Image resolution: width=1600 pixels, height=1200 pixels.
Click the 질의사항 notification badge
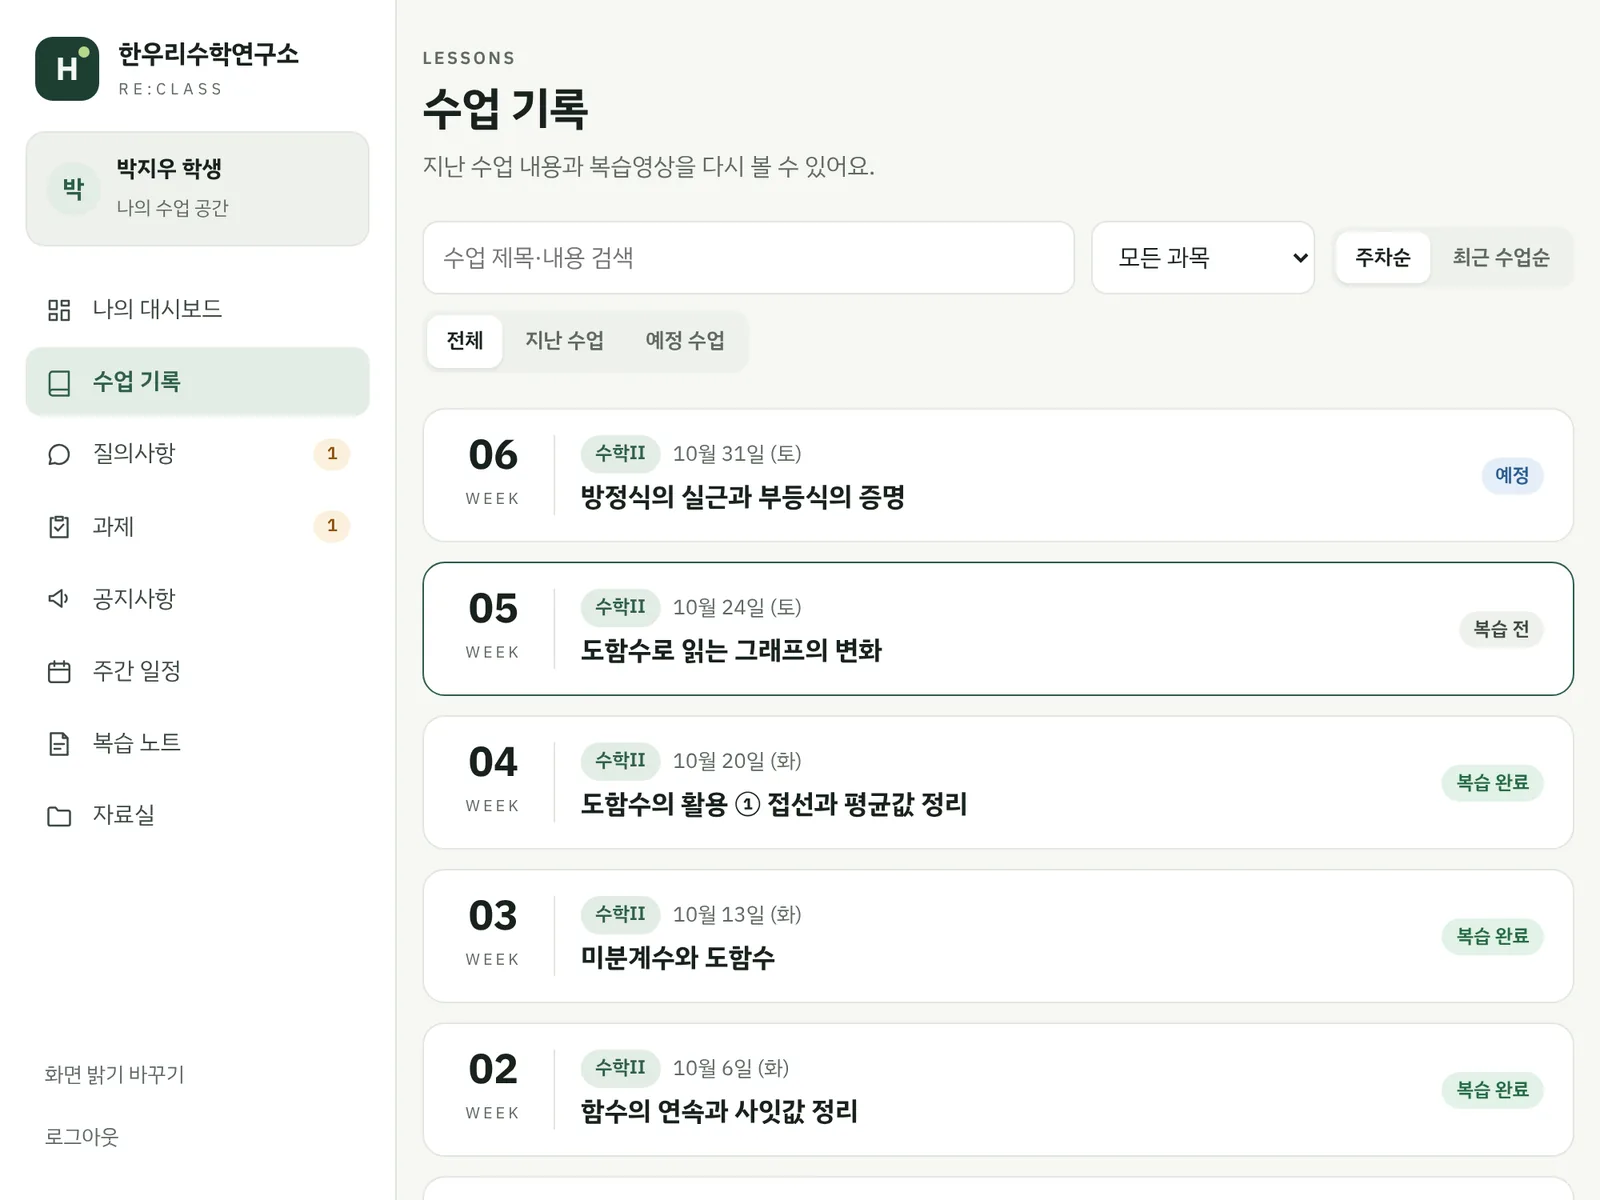(332, 453)
